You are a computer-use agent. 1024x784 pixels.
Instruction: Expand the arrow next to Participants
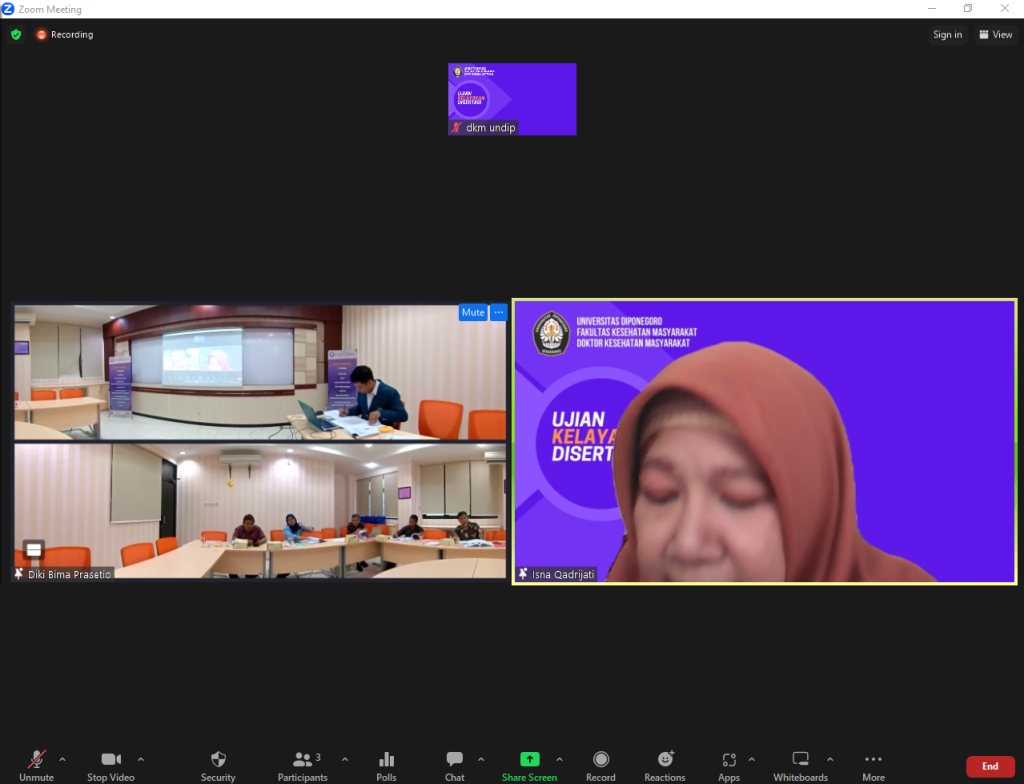345,759
